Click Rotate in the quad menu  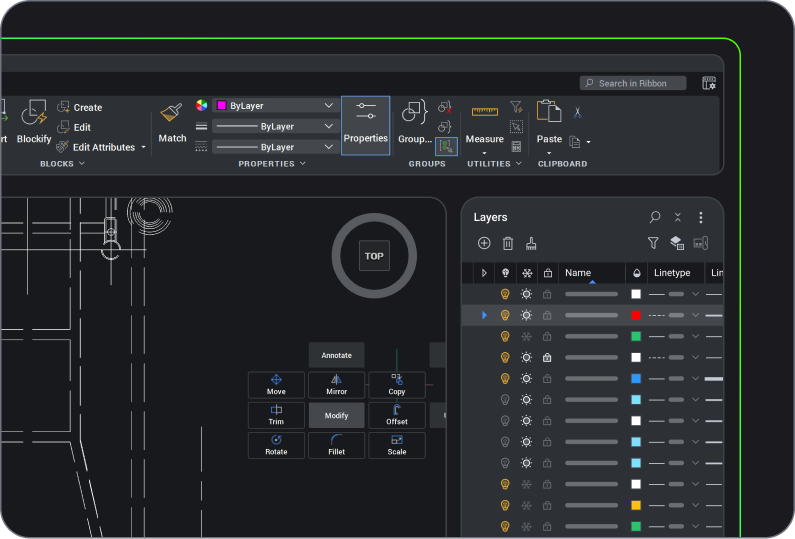pyautogui.click(x=276, y=445)
